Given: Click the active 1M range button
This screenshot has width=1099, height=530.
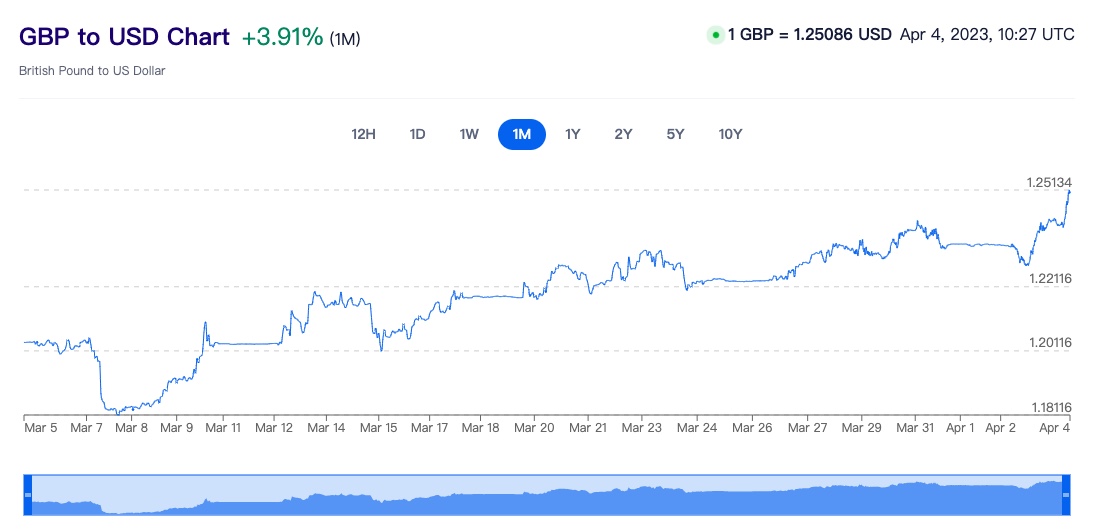Looking at the screenshot, I should [x=522, y=134].
